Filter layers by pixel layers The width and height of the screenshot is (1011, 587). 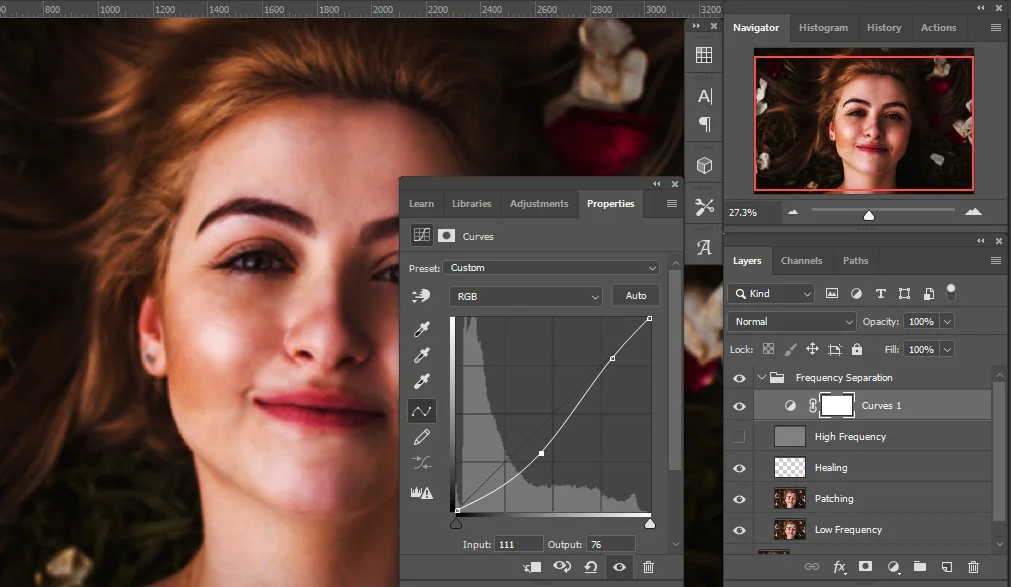[x=832, y=294]
